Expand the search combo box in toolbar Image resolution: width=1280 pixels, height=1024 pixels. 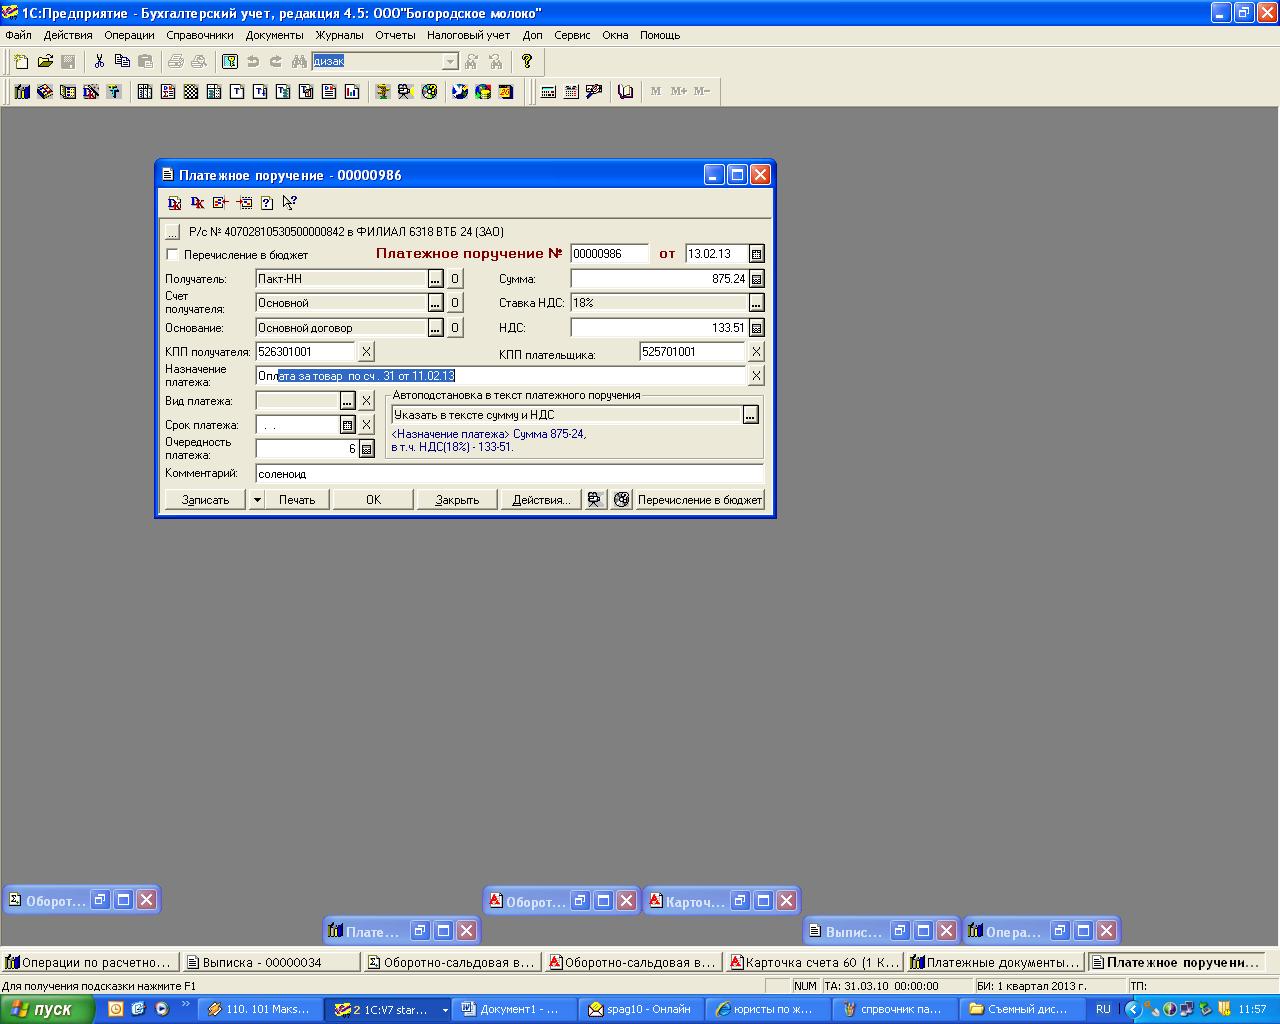point(450,61)
